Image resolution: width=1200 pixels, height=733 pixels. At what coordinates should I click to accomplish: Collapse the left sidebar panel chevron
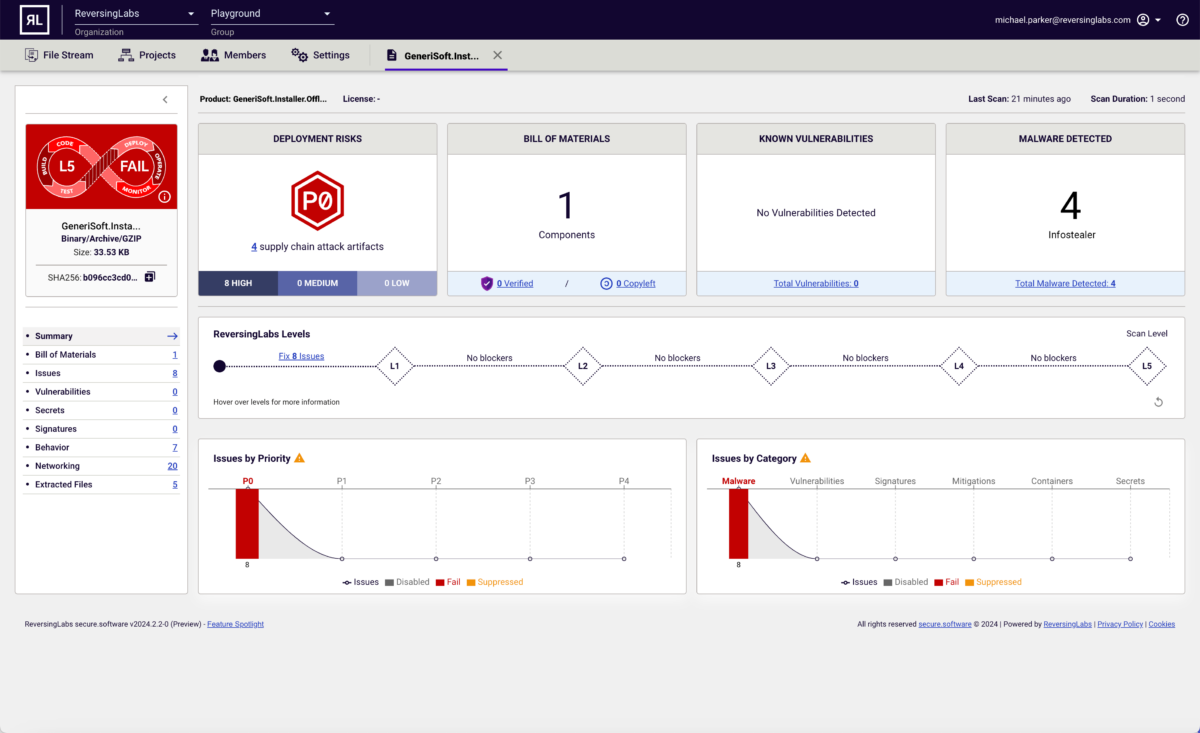[x=165, y=99]
